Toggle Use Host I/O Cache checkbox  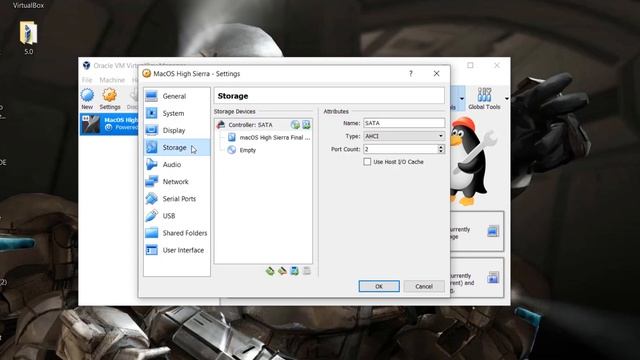pyautogui.click(x=367, y=162)
